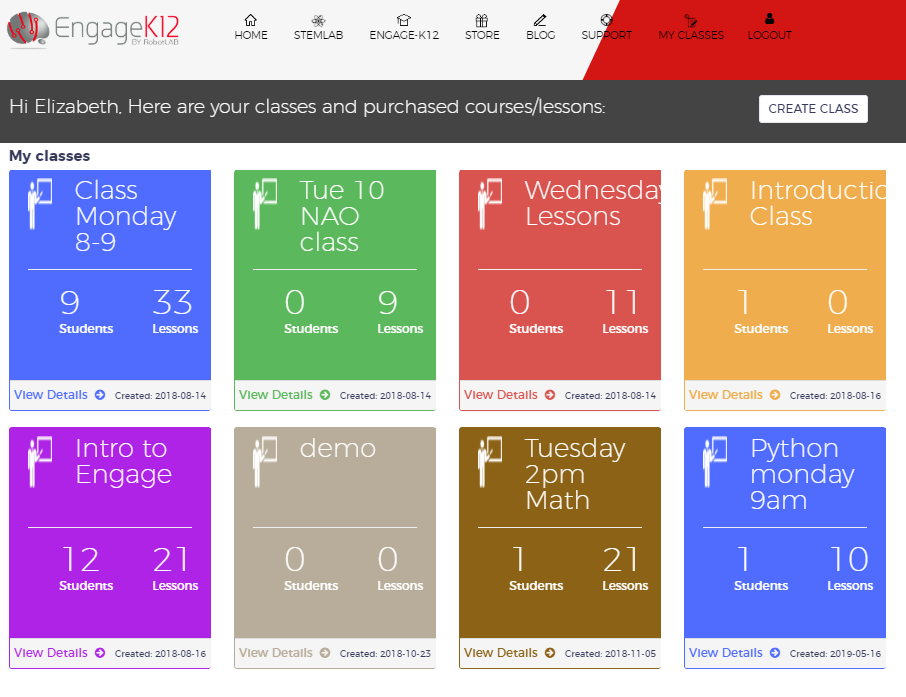Click the teacher icon on Class Monday 8-9
Screen dimensions: 906x697
click(x=40, y=204)
